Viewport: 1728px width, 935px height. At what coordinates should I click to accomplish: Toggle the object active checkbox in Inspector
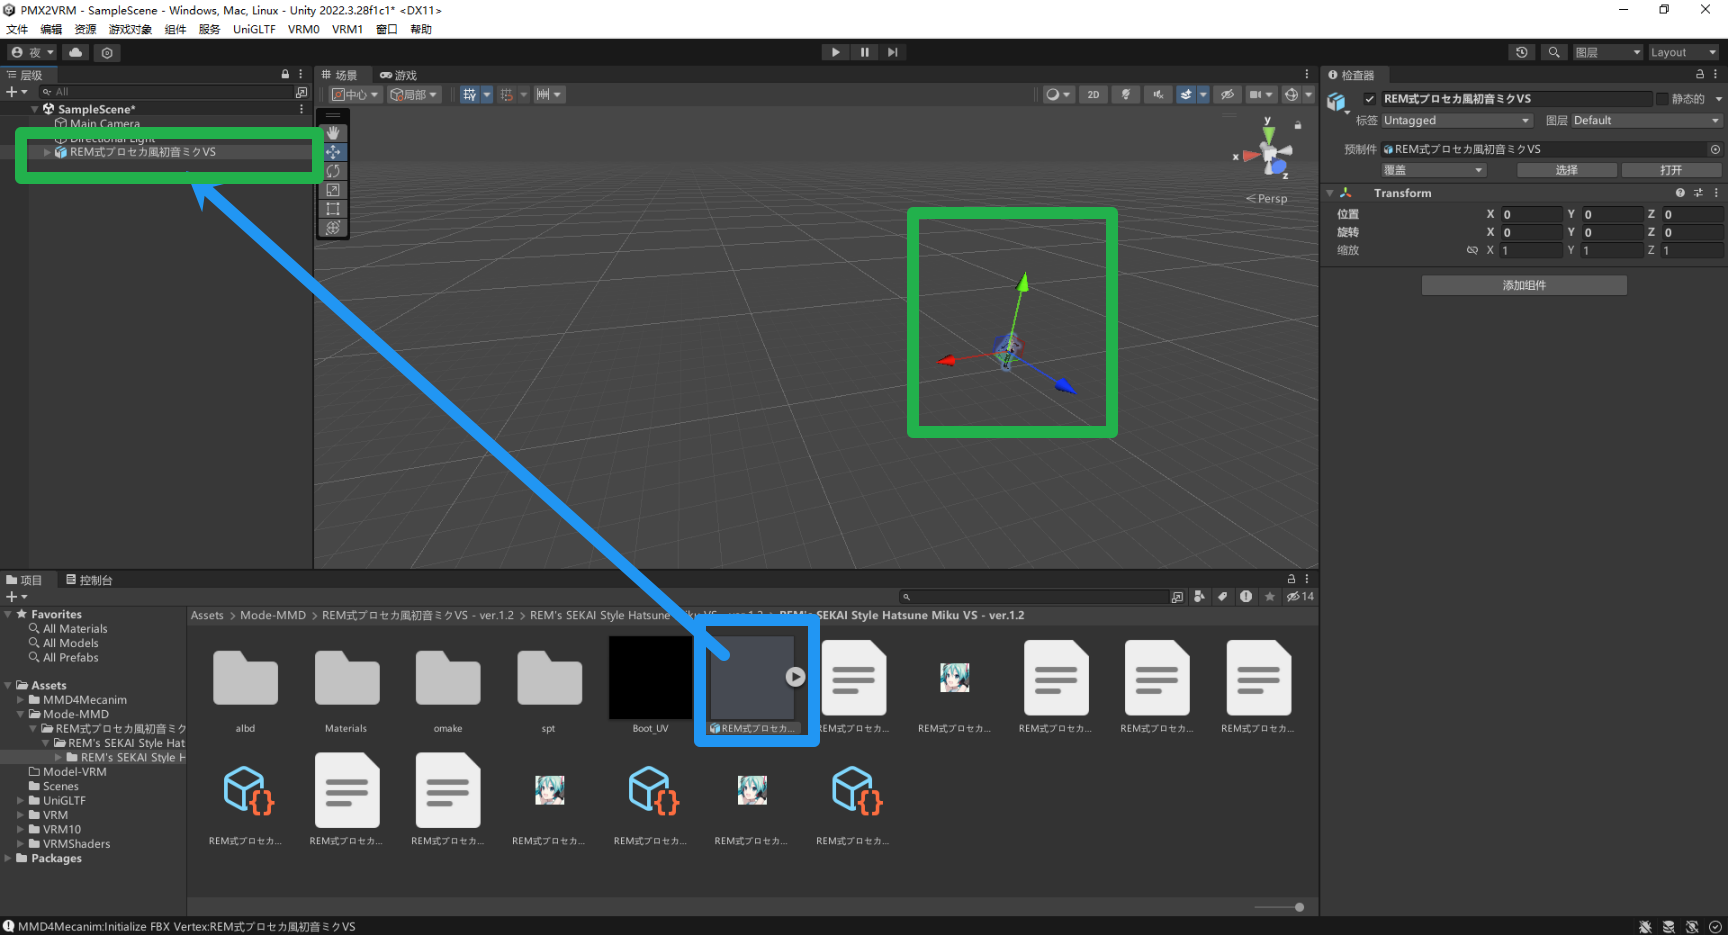tap(1370, 99)
